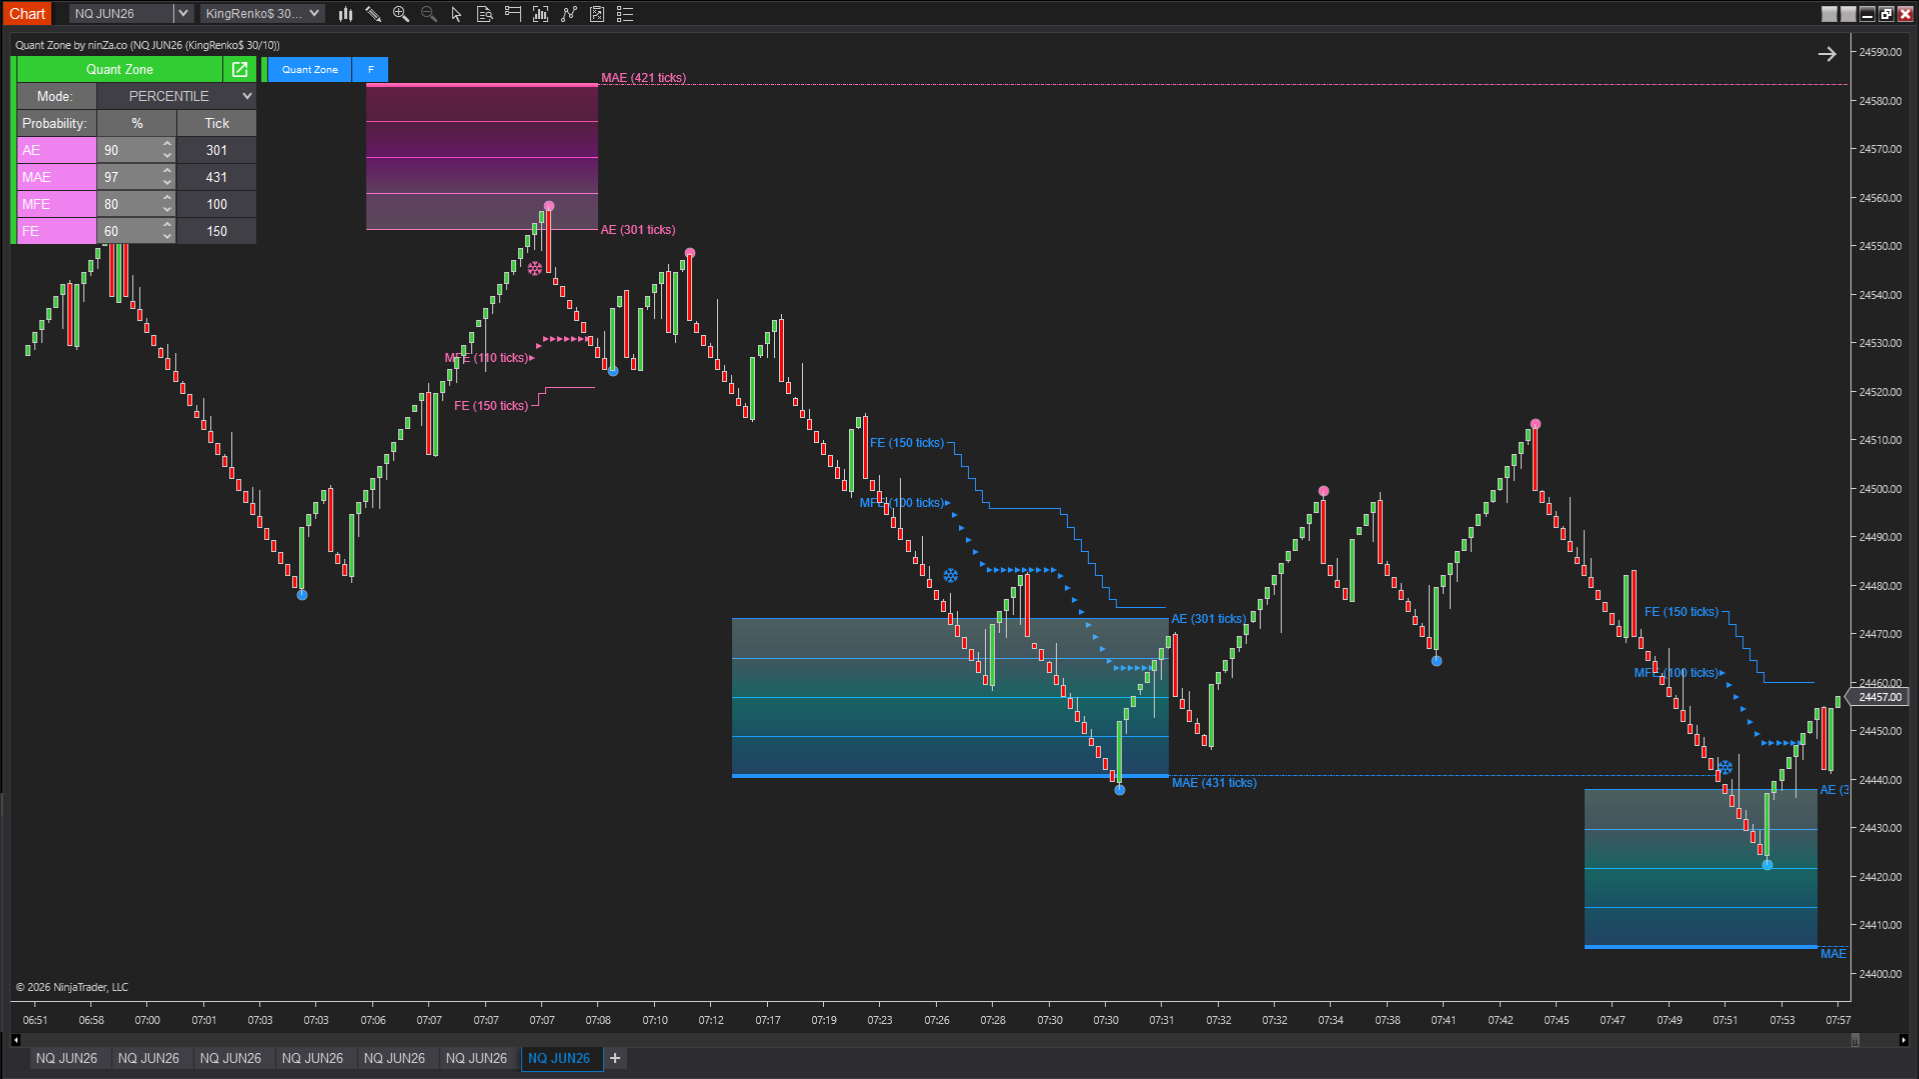Toggle the green Quant Zone panel header
The height and width of the screenshot is (1079, 1919).
119,69
